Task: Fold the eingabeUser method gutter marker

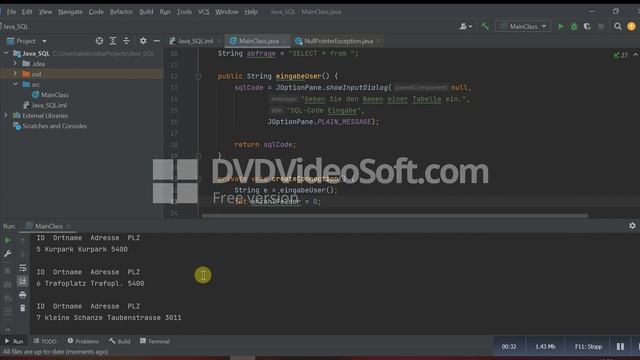Action: 198,76
